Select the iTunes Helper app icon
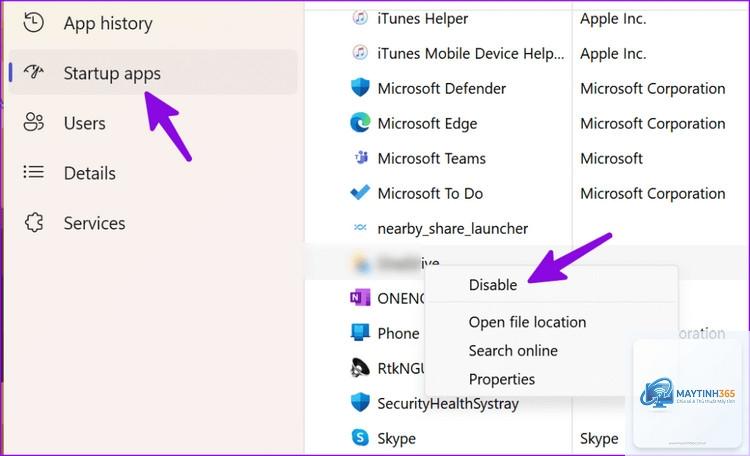Image resolution: width=750 pixels, height=456 pixels. point(360,18)
